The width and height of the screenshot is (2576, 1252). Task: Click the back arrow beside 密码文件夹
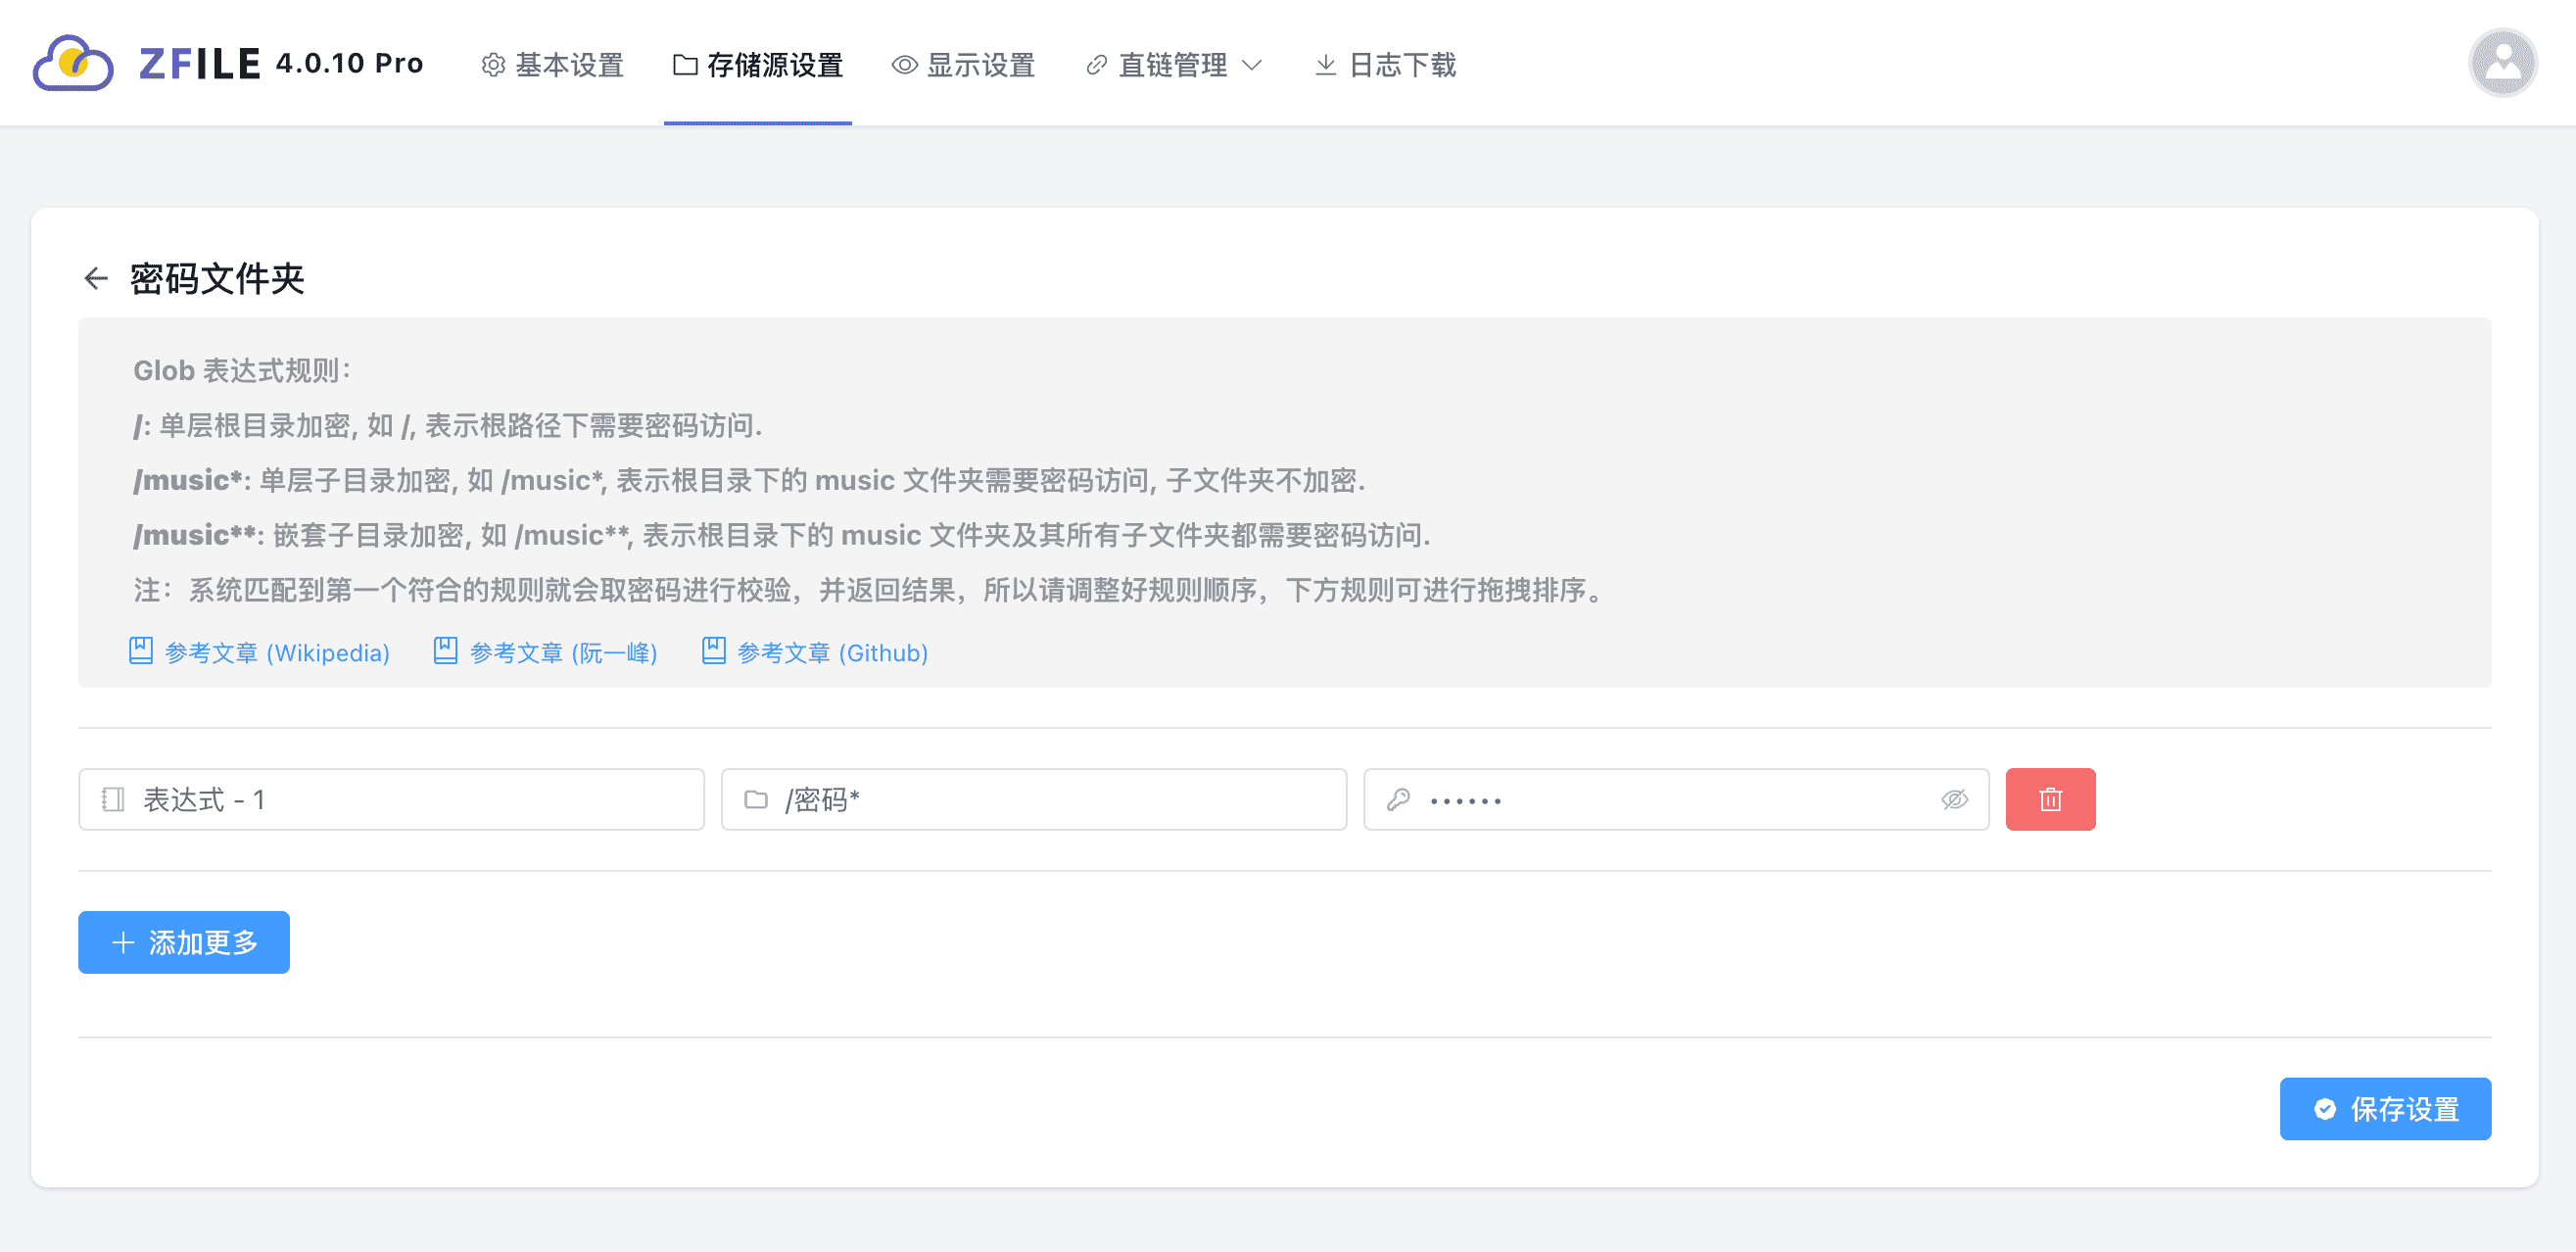coord(96,278)
